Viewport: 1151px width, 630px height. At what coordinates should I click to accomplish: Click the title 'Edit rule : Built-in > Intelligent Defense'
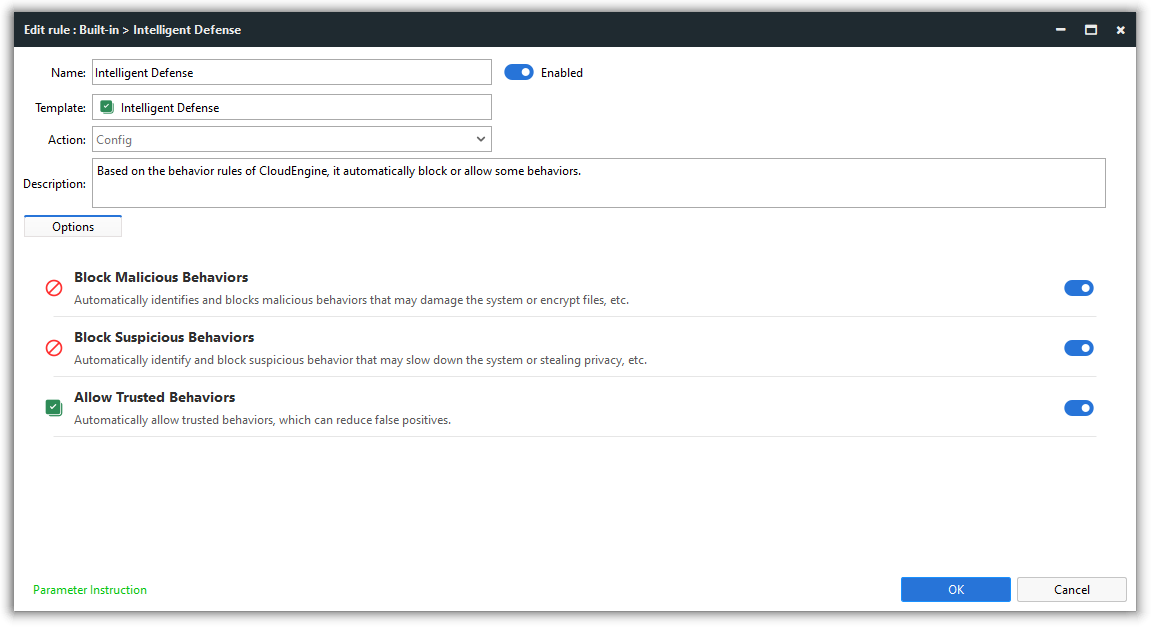coord(132,29)
